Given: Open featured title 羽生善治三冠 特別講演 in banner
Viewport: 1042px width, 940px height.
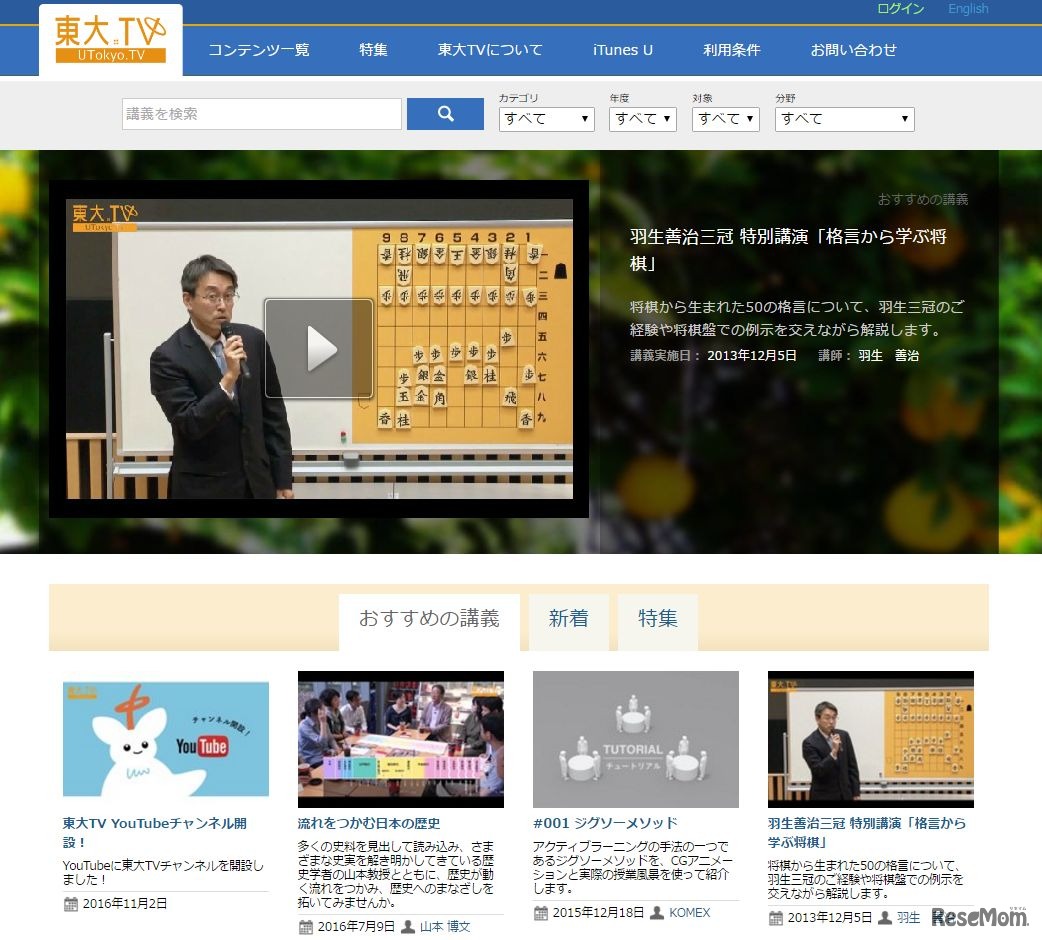Looking at the screenshot, I should (788, 250).
